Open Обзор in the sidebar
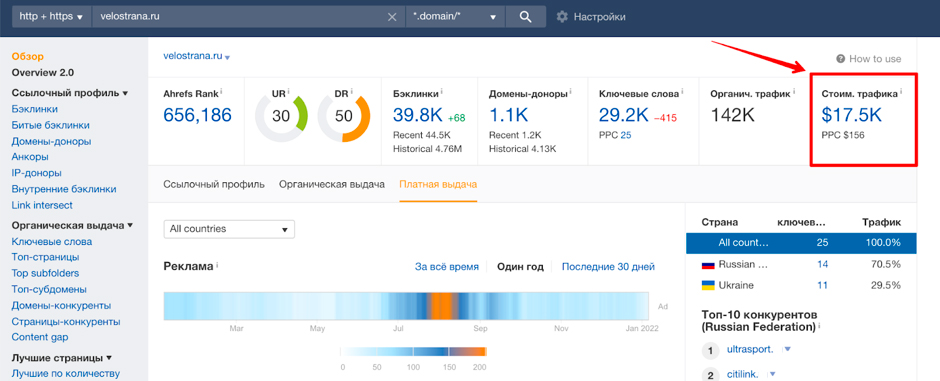940x381 pixels. click(x=28, y=57)
